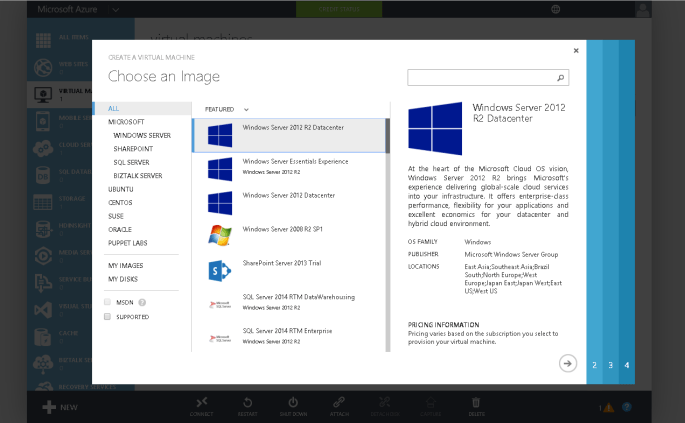Screen dimensions: 685x423
Task: Open HDInsight icon in sidebar
Action: [x=43, y=229]
